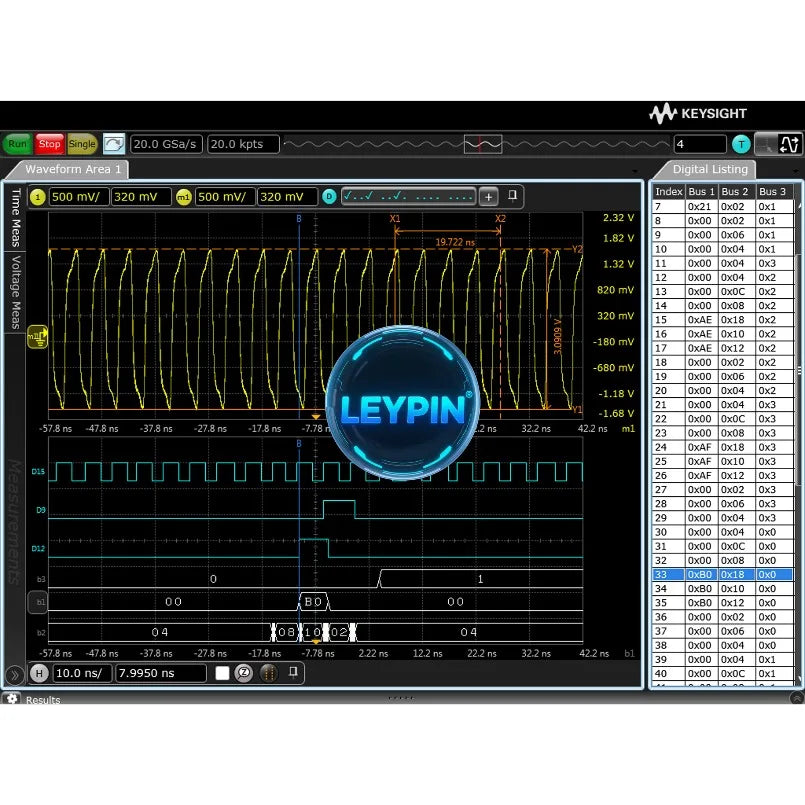Trigger a Single acquisition
This screenshot has width=805, height=805.
[x=82, y=144]
